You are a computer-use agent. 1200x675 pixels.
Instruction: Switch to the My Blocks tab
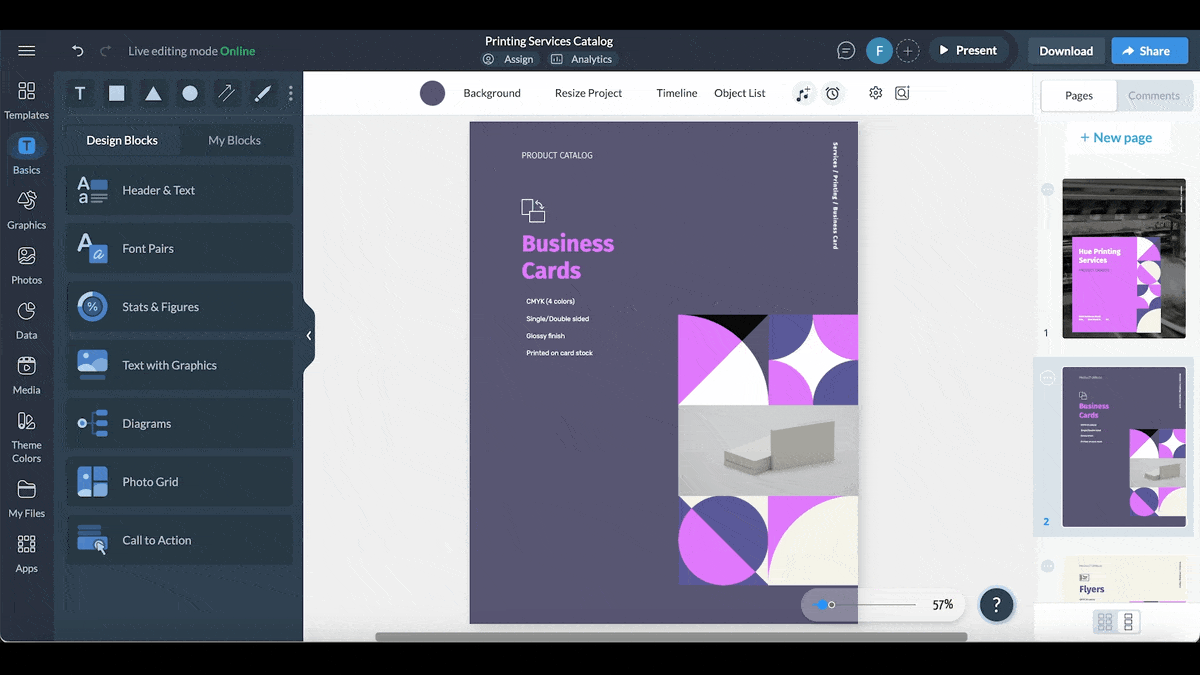236,140
